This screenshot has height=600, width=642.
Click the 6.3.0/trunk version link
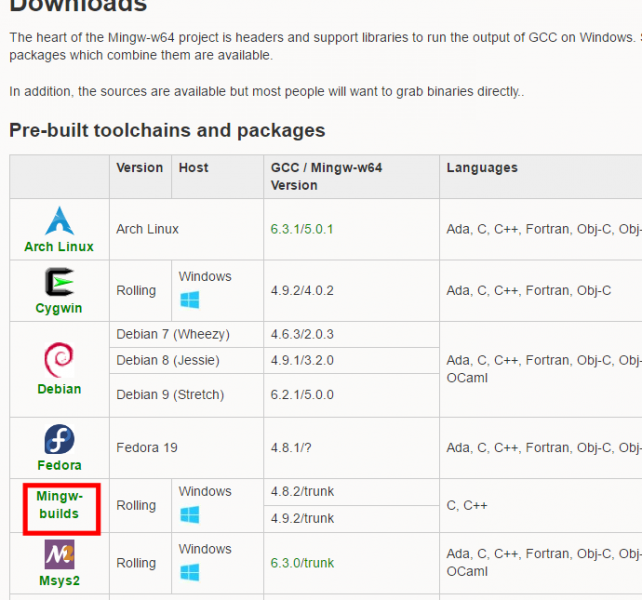click(x=301, y=563)
